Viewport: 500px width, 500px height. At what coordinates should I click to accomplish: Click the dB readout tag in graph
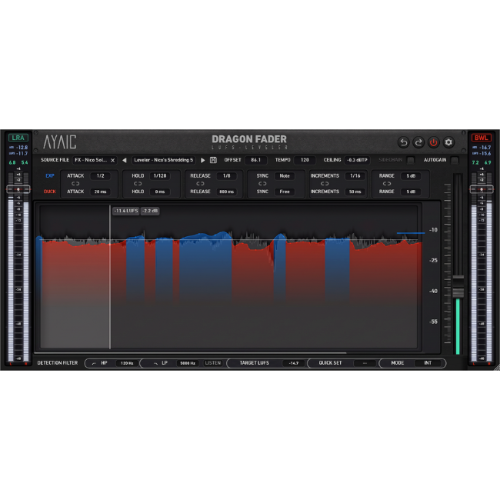tap(150, 211)
